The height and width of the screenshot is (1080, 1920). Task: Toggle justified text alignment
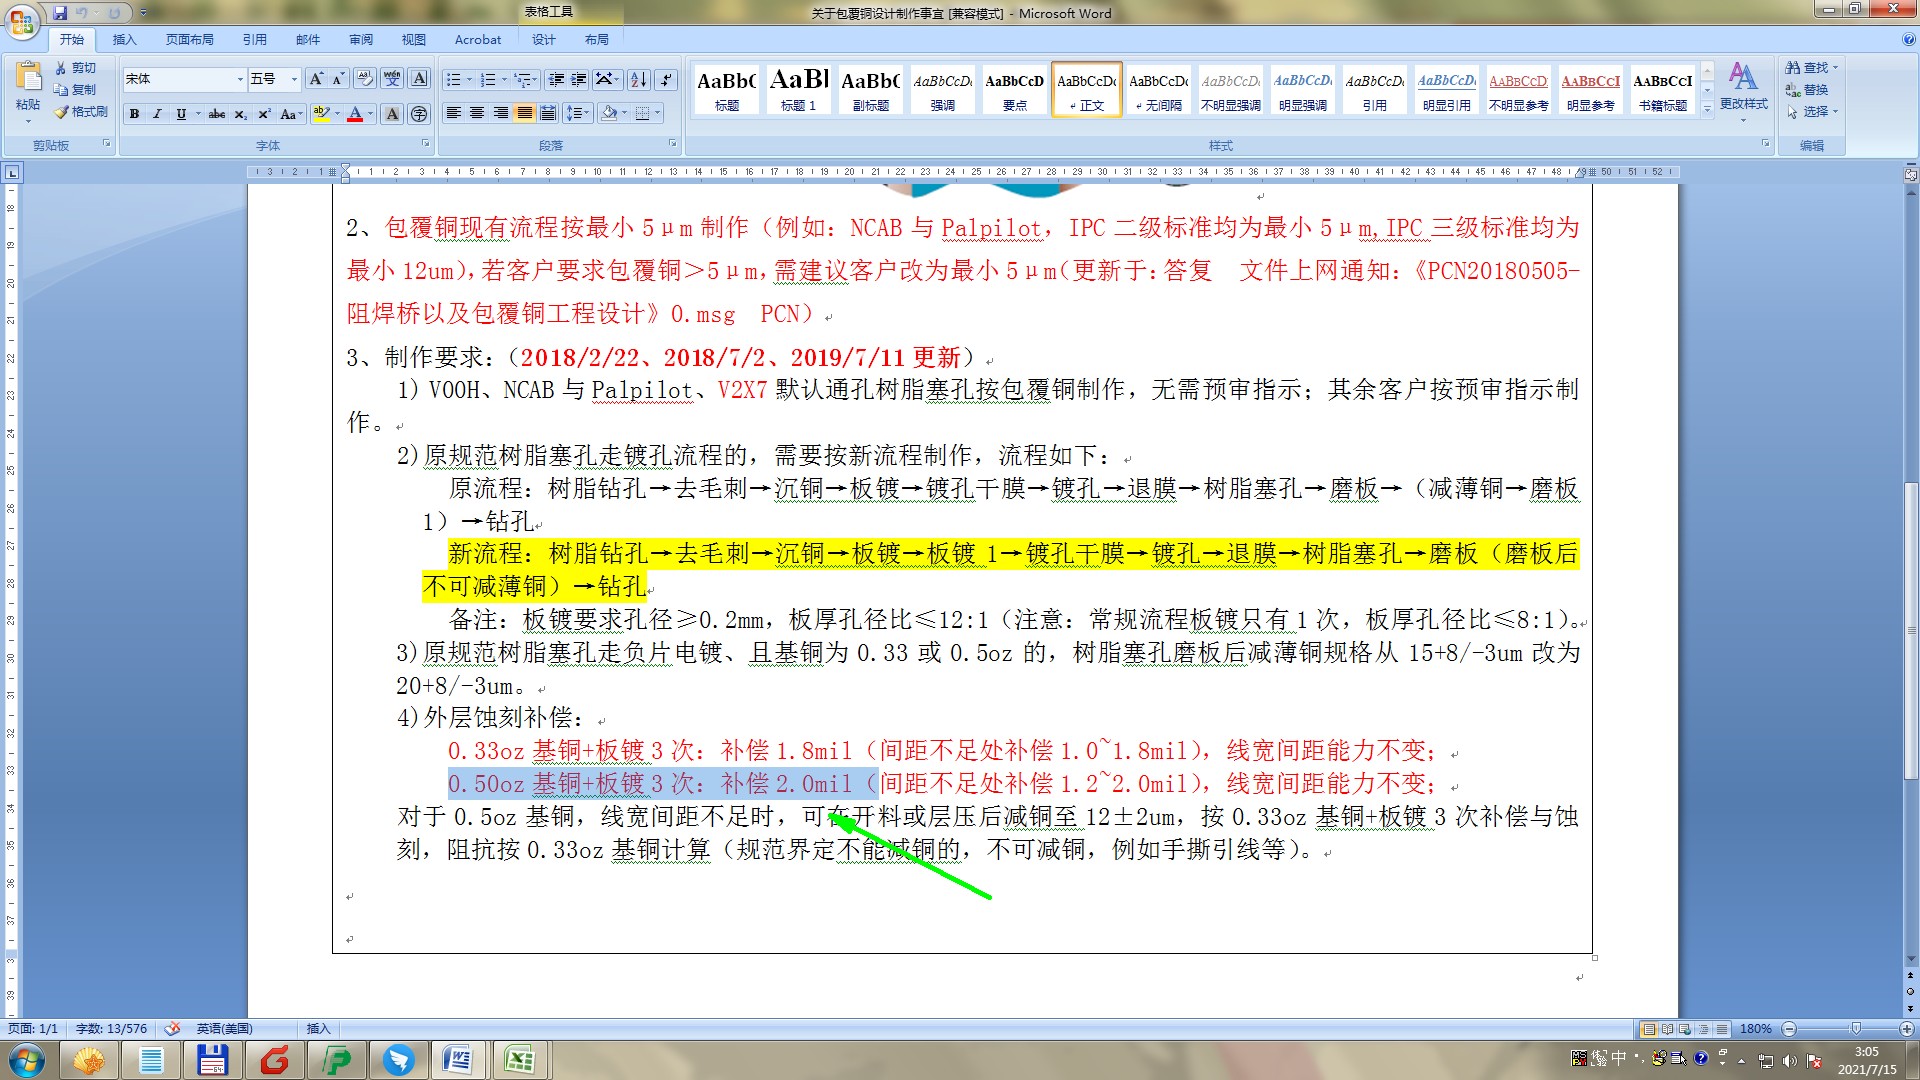[x=524, y=113]
